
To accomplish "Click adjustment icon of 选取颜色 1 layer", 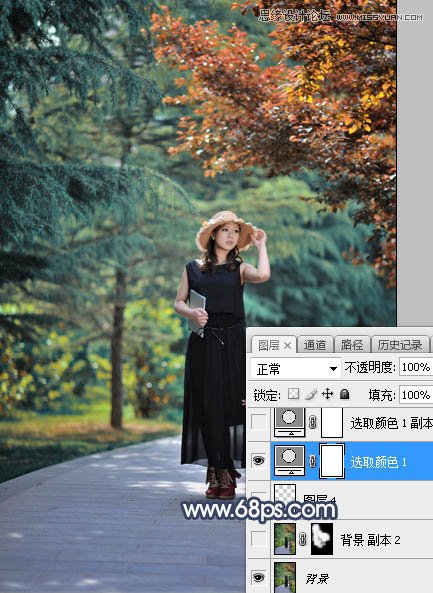I will 289,460.
